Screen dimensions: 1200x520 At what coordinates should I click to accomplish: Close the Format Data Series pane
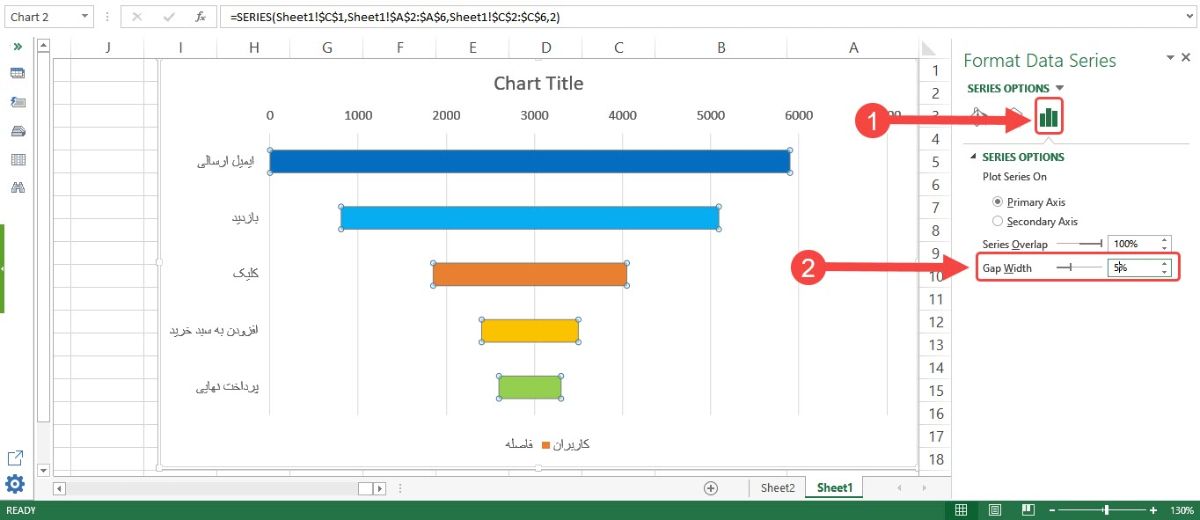pyautogui.click(x=1186, y=58)
